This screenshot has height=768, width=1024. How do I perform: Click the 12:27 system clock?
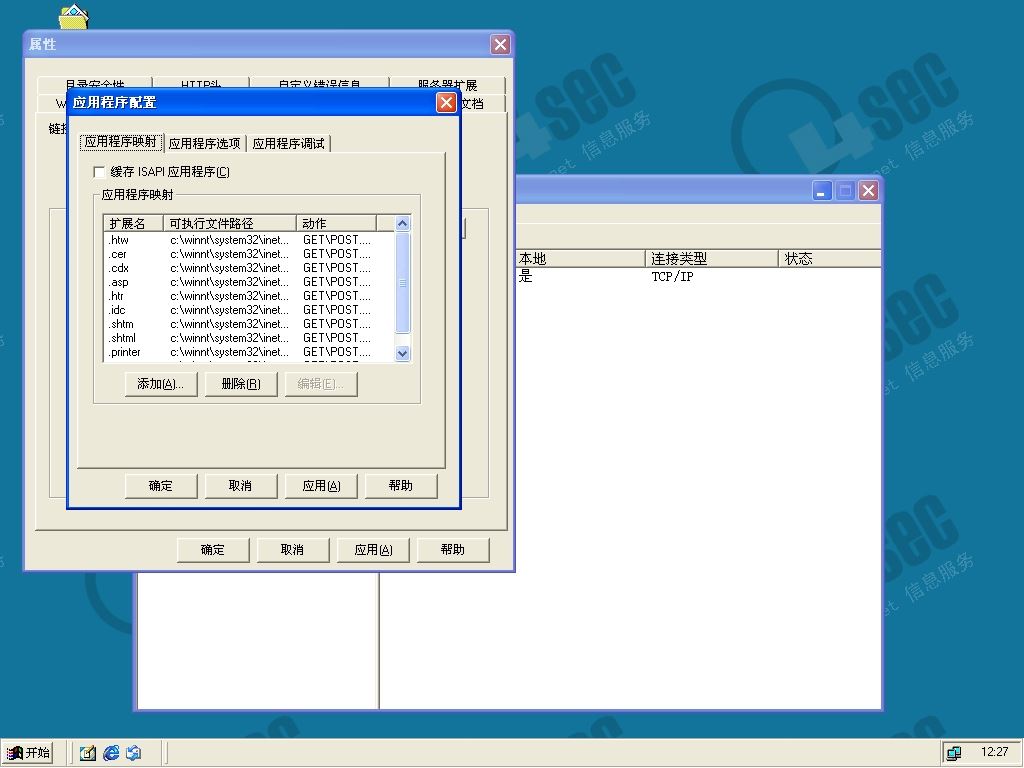(x=995, y=752)
